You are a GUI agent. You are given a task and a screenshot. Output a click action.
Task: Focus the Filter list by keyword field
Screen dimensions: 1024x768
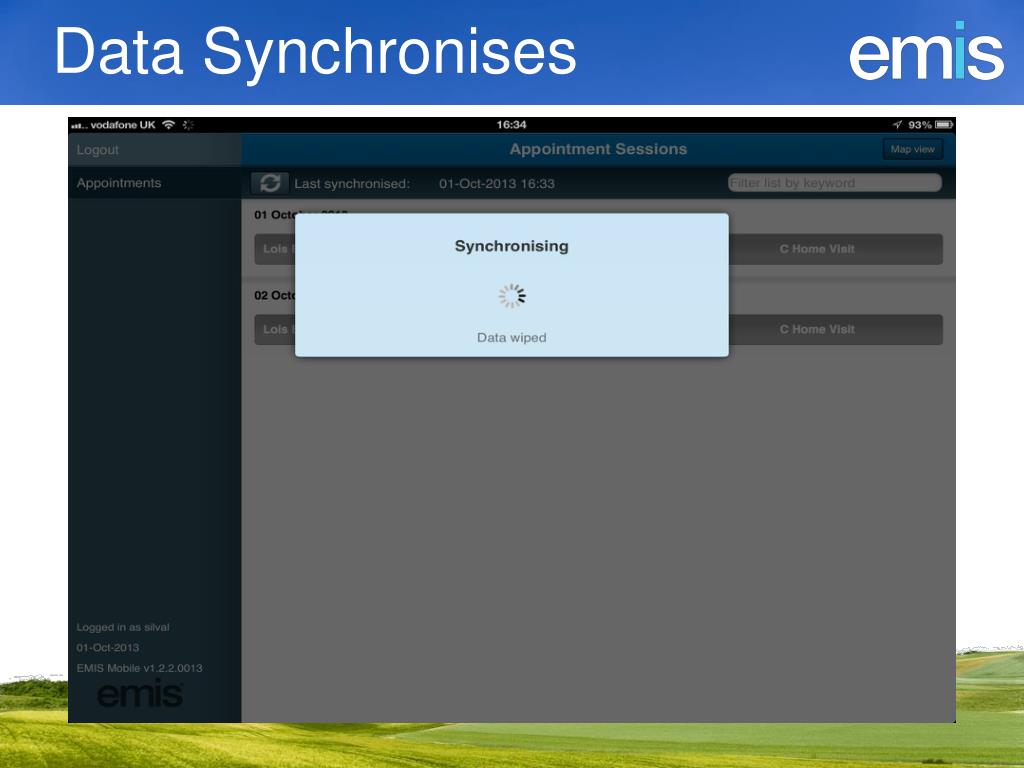coord(835,183)
